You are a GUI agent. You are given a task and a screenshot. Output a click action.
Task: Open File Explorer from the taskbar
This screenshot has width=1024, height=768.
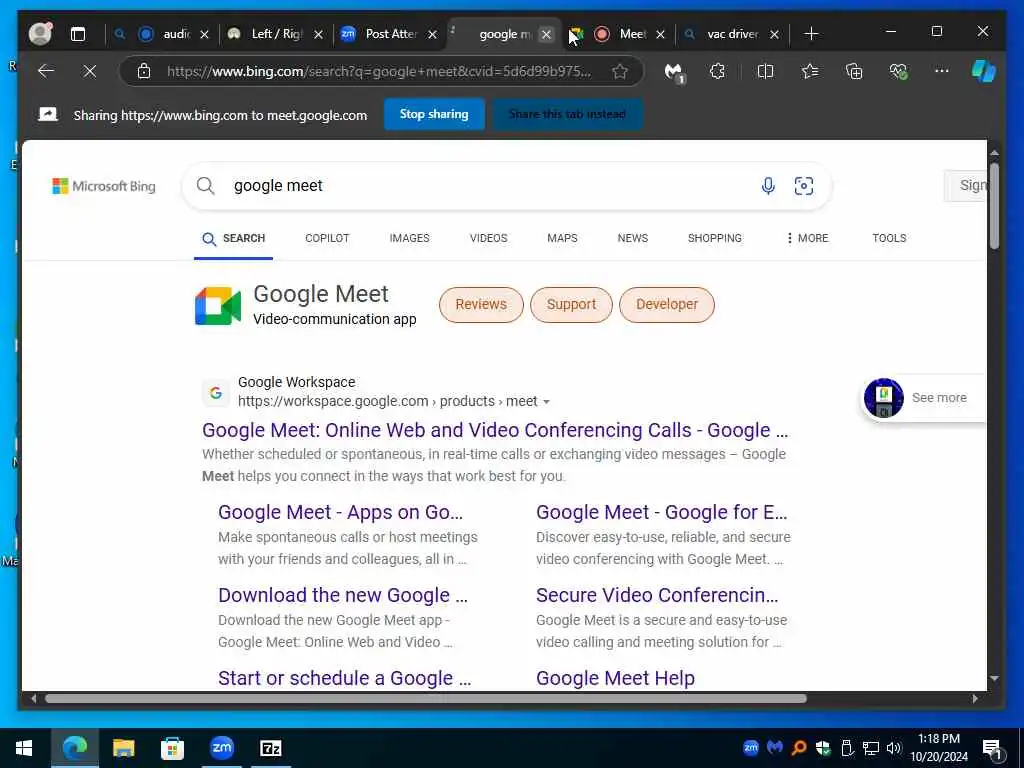click(x=123, y=748)
